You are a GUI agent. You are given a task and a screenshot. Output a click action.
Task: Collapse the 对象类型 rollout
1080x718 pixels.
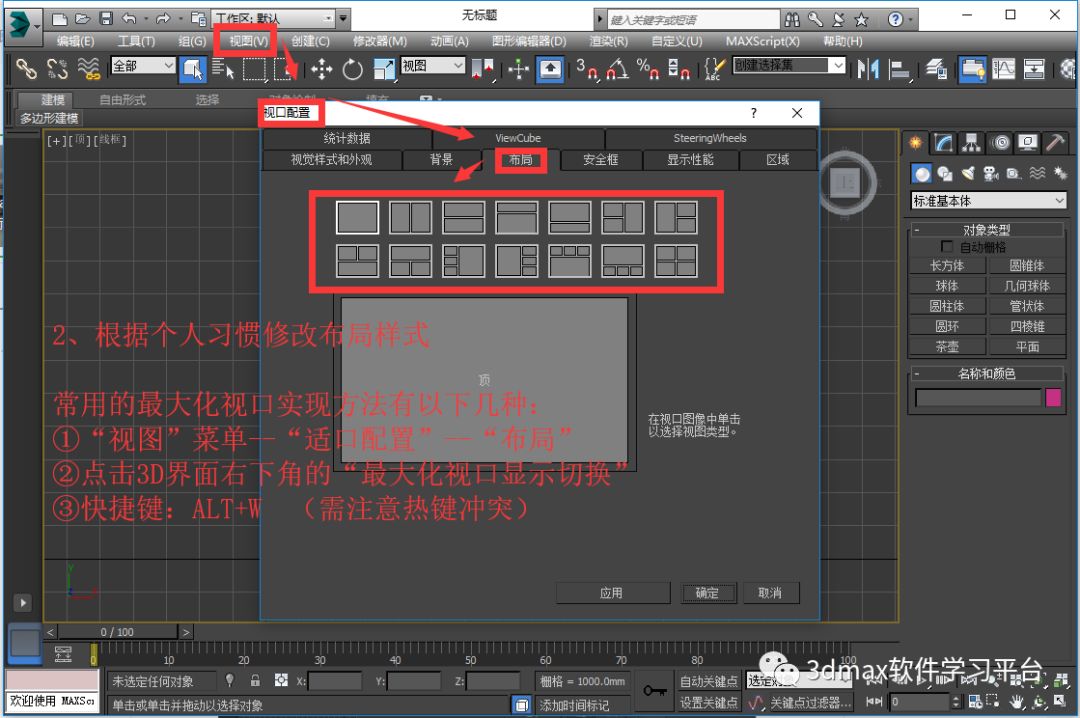point(987,229)
